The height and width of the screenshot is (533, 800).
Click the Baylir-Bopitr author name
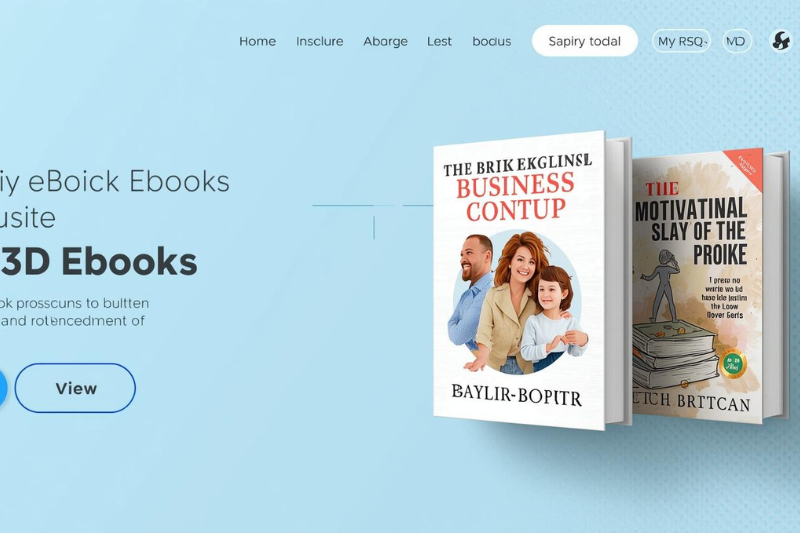516,394
